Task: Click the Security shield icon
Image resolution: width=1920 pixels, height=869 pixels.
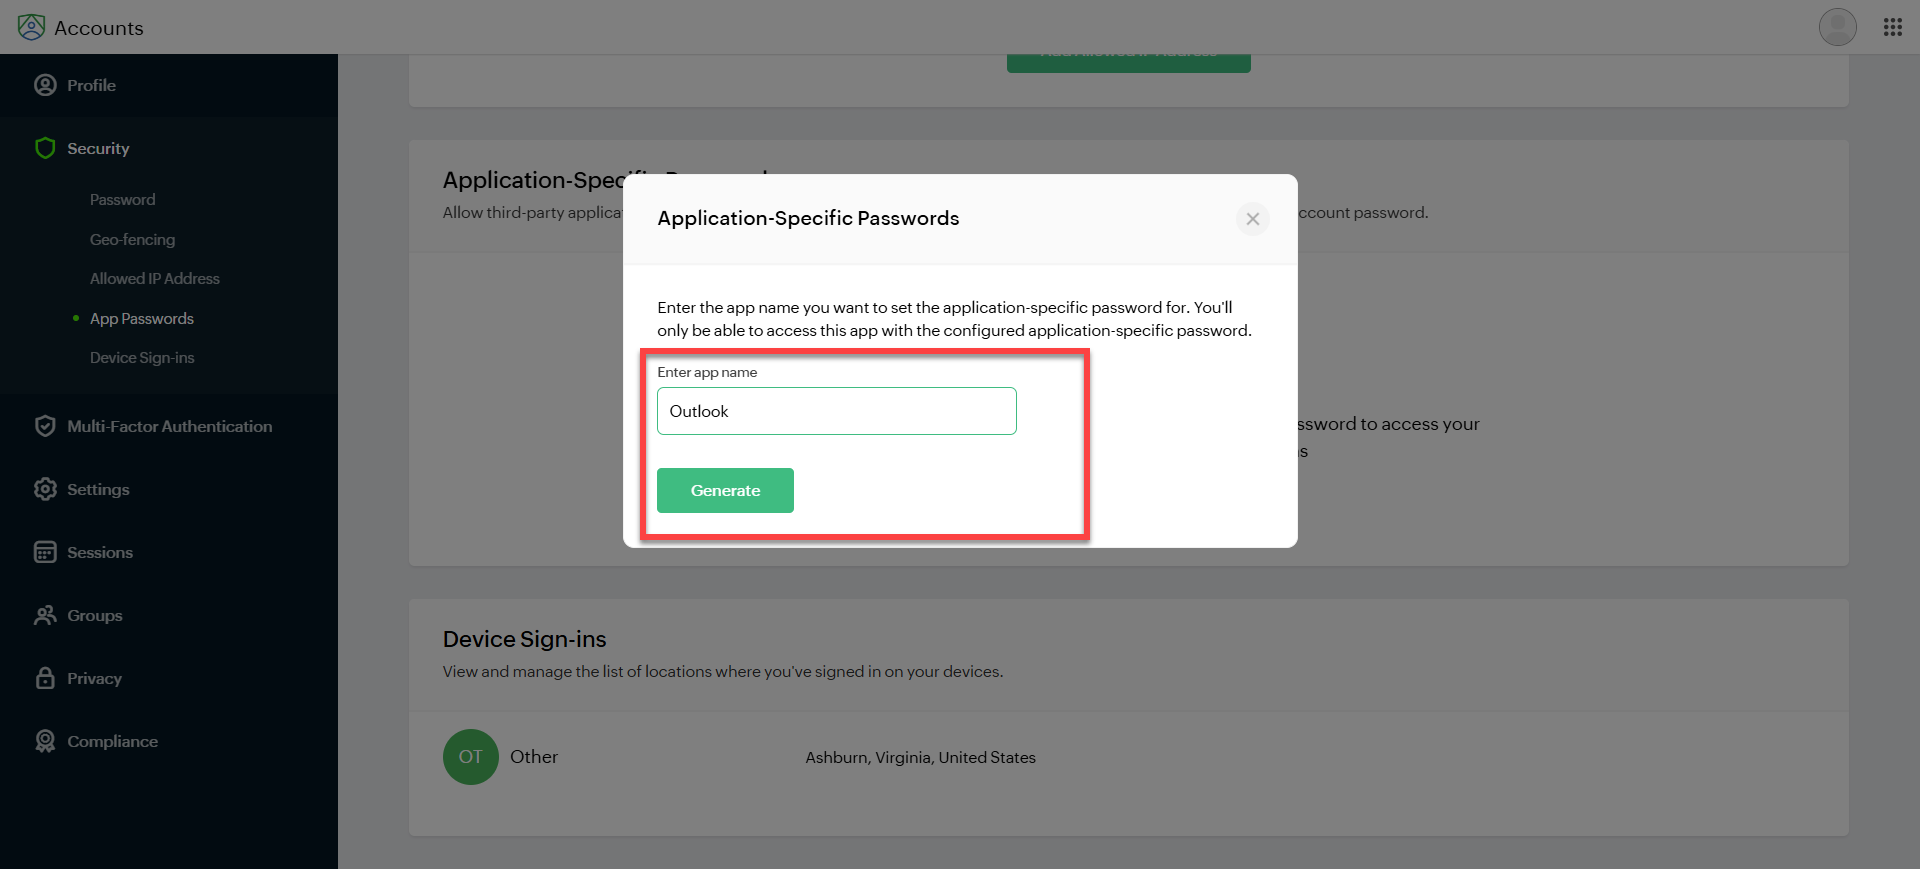Action: point(45,148)
